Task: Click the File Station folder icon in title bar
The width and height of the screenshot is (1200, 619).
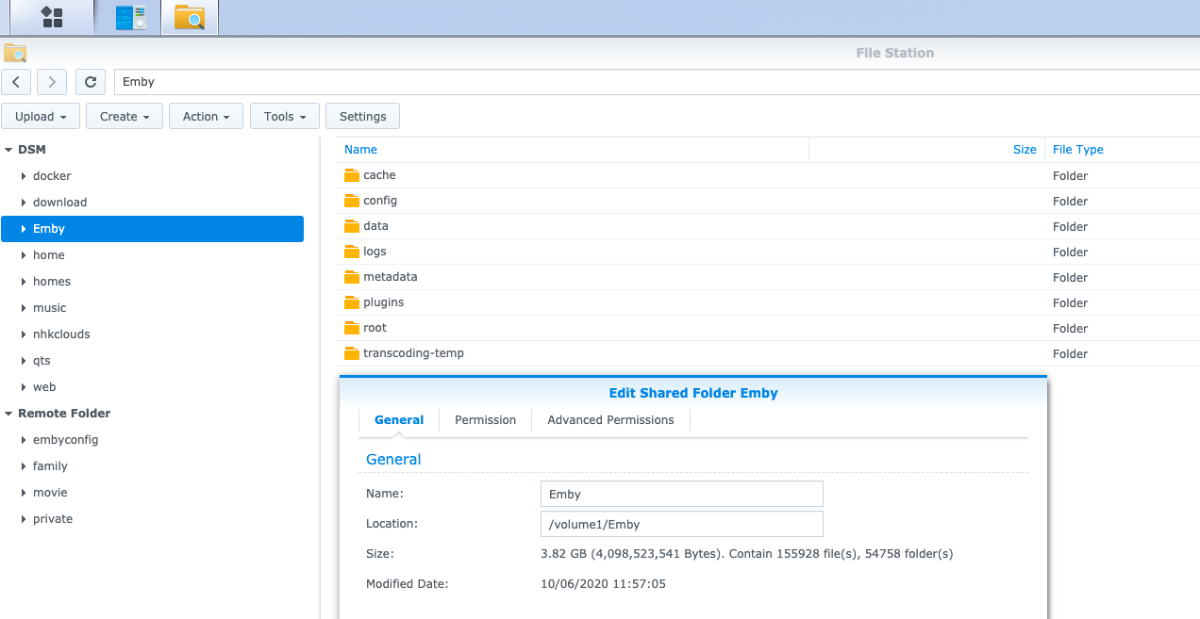Action: 15,53
